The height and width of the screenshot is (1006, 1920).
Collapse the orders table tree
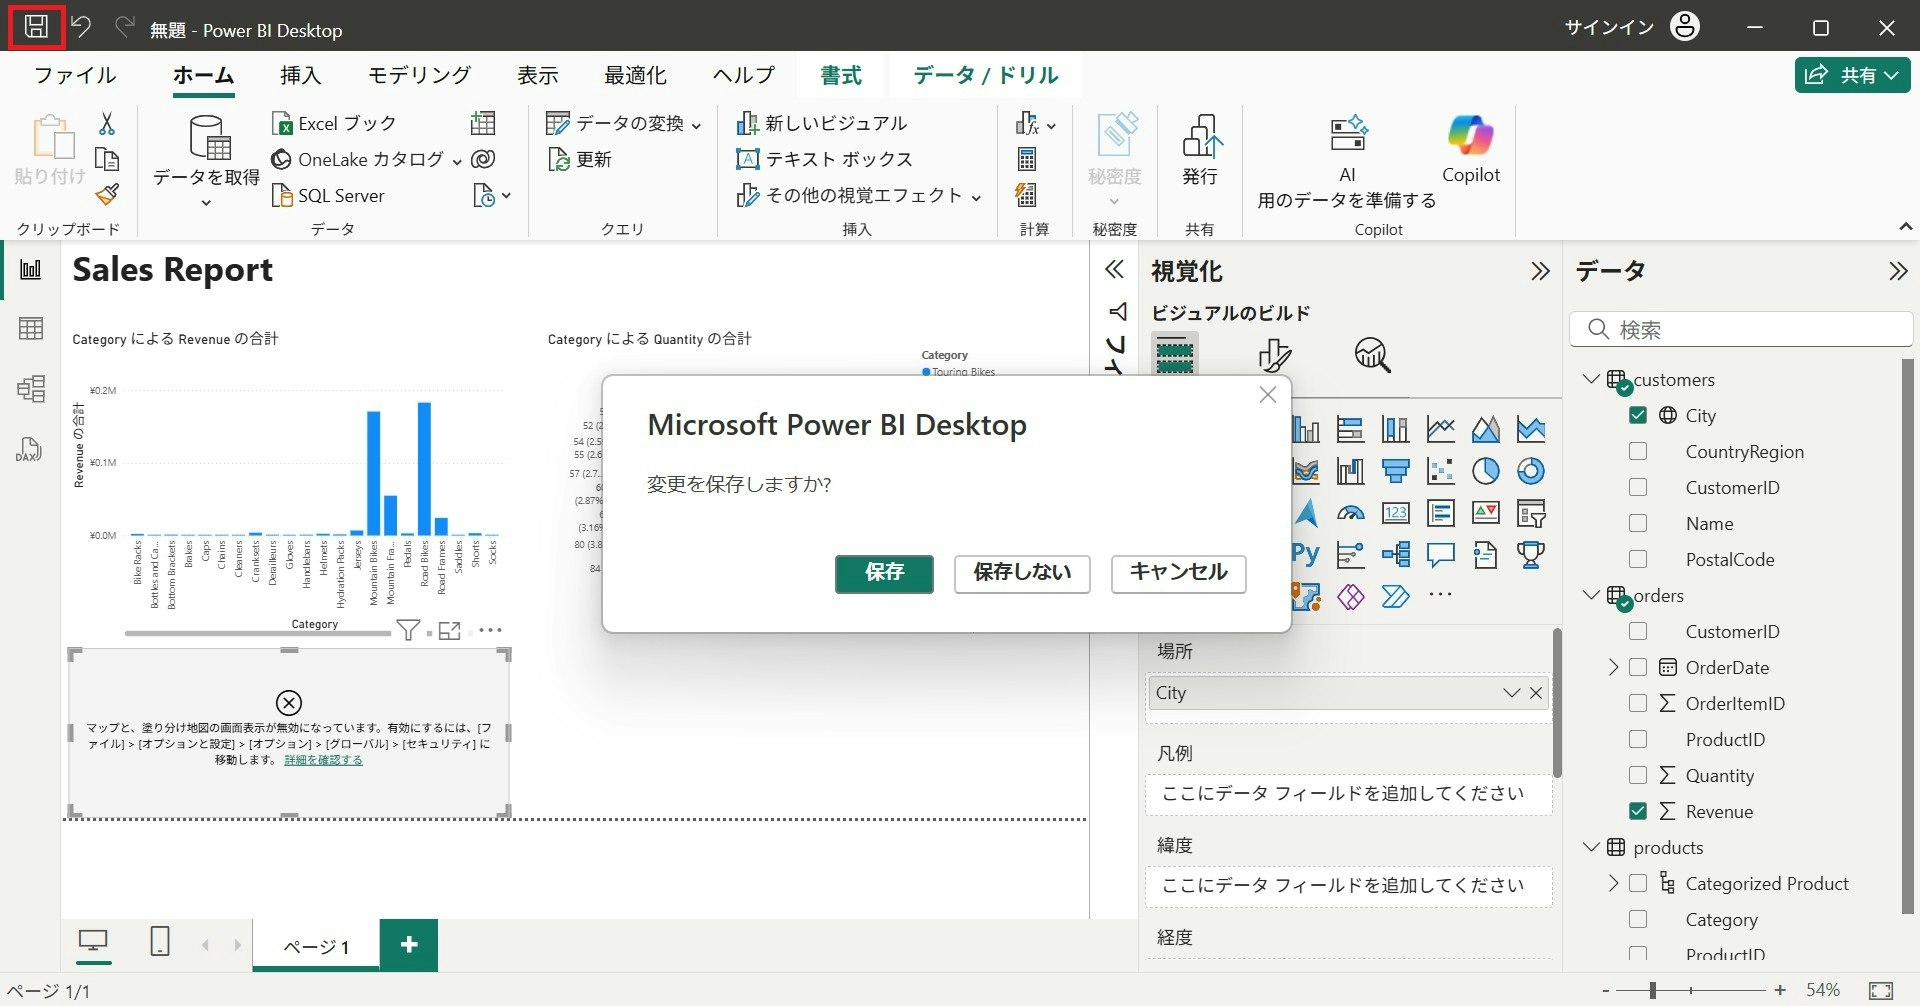point(1591,595)
